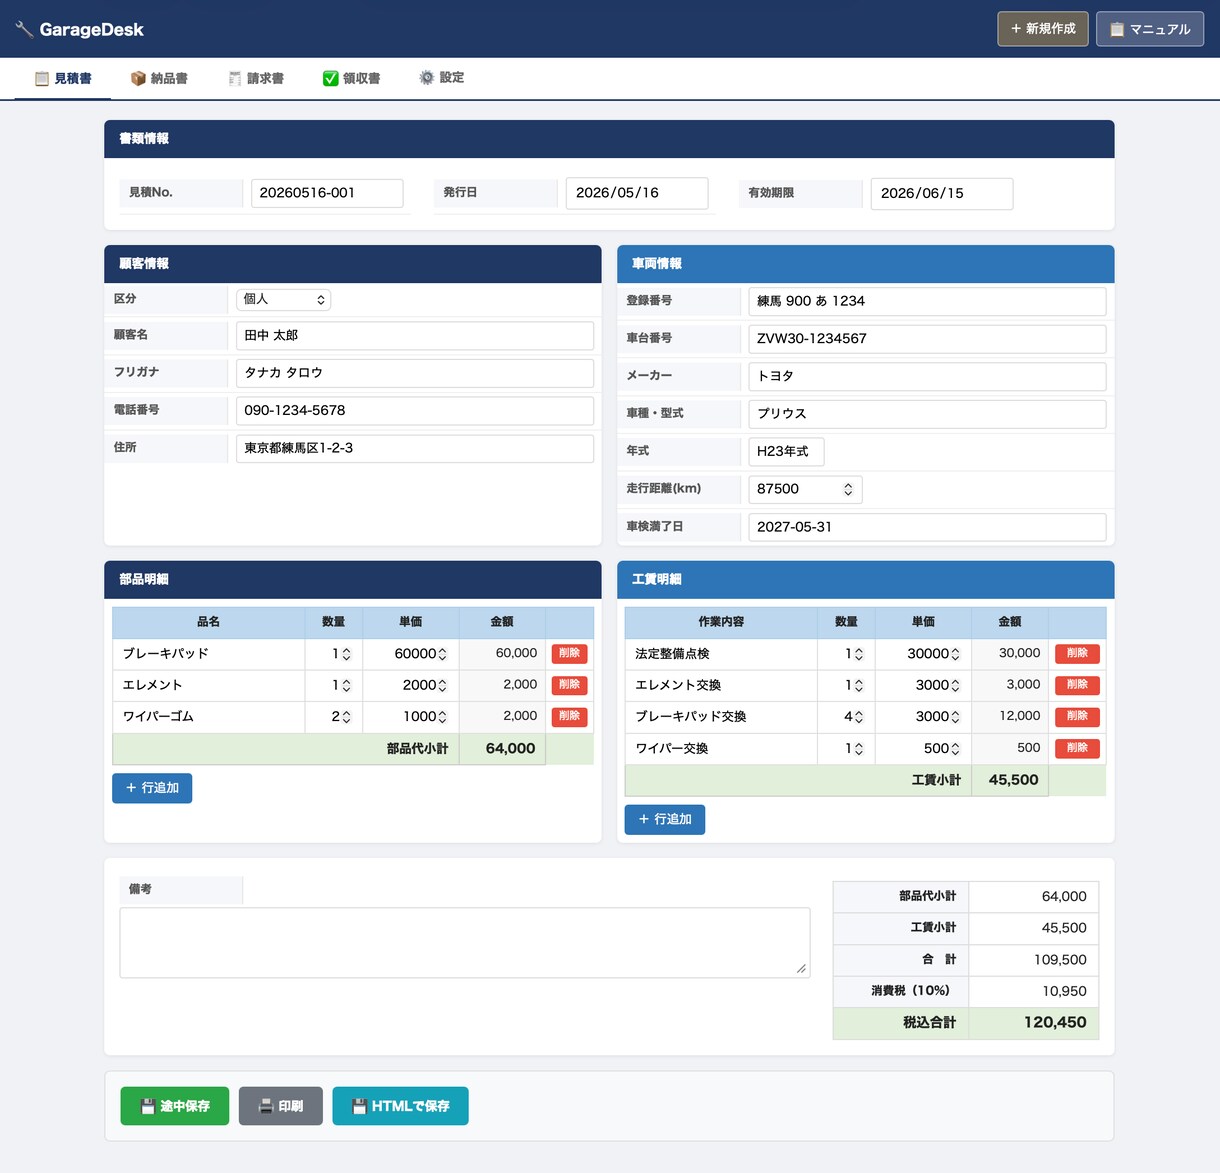The width and height of the screenshot is (1220, 1173).
Task: Open the 領収書 tab
Action: [351, 78]
